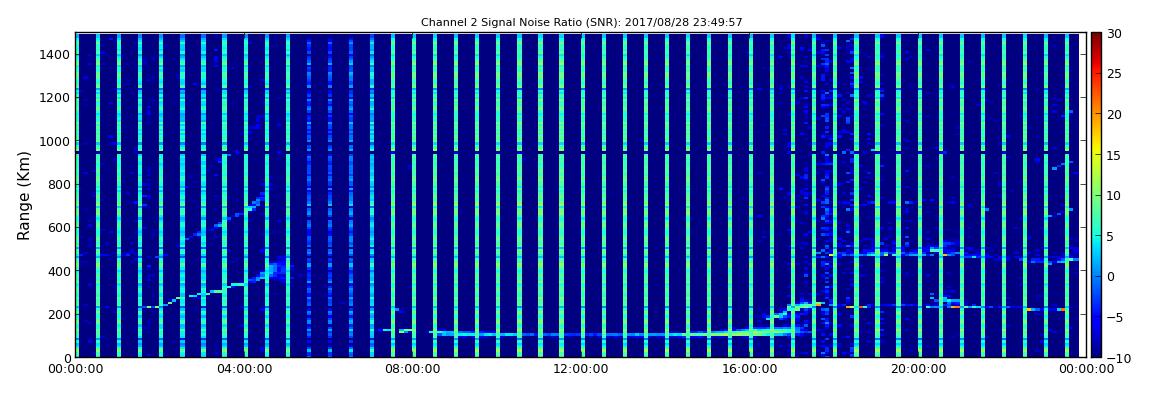Click the 800 range tick label
Screen dimensions: 1150x407
point(59,184)
